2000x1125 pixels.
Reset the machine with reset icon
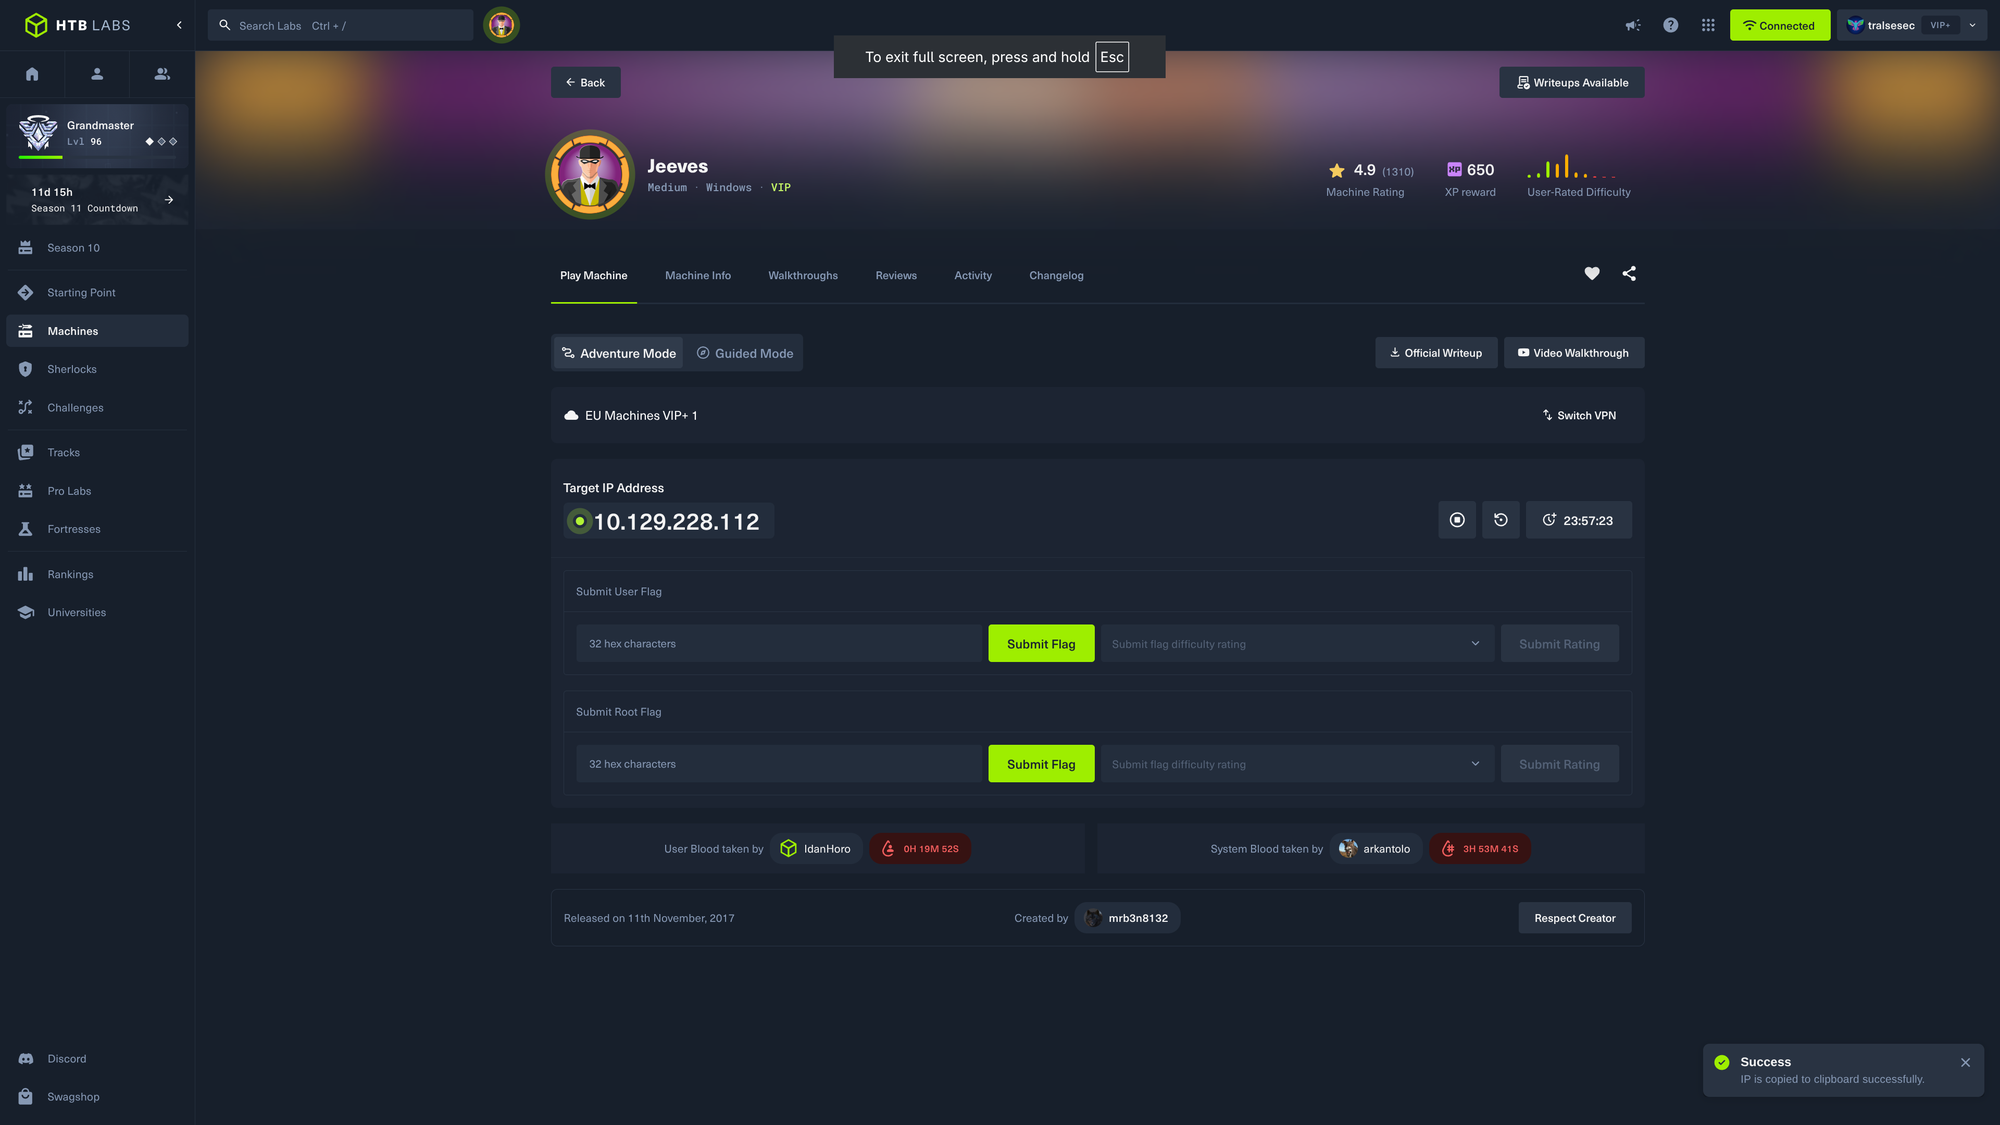1501,520
